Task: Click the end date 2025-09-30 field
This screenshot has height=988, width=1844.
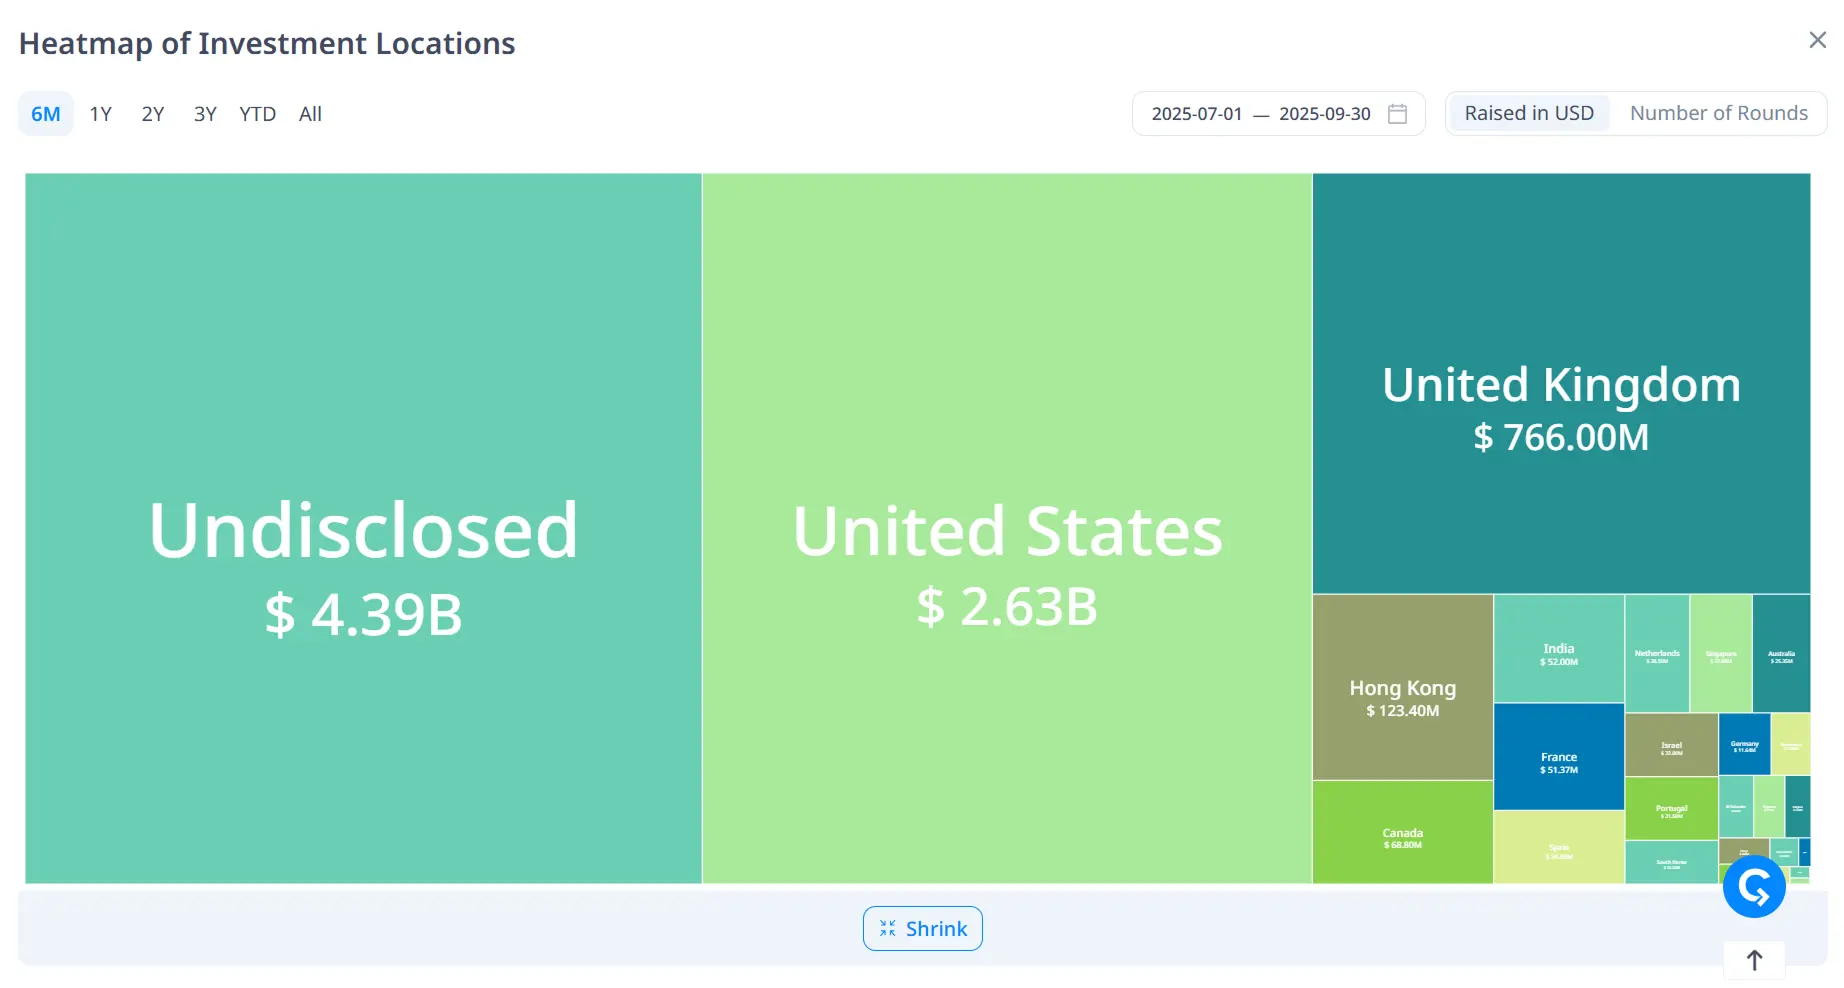Action: click(x=1324, y=114)
